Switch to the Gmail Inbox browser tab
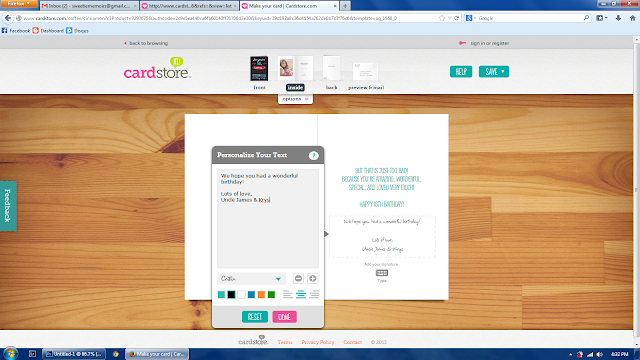Image resolution: width=640 pixels, height=360 pixels. (x=89, y=6)
